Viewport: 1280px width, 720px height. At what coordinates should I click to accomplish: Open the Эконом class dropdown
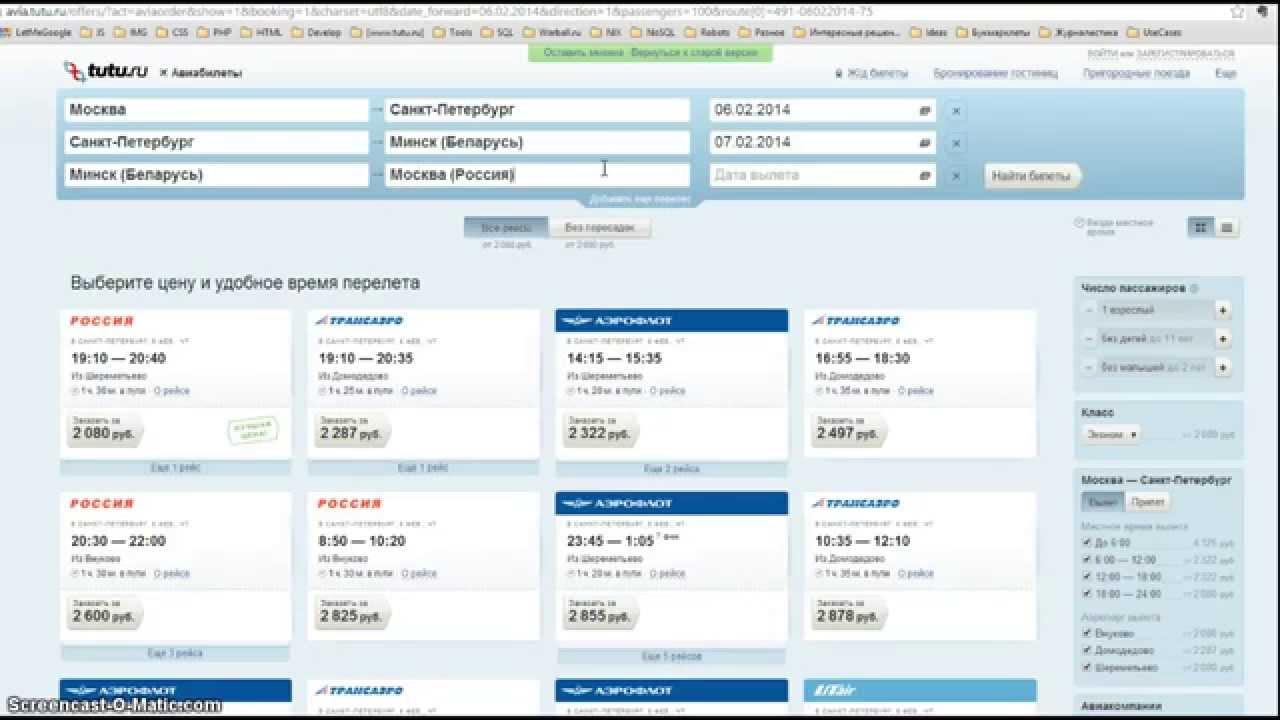(1112, 435)
